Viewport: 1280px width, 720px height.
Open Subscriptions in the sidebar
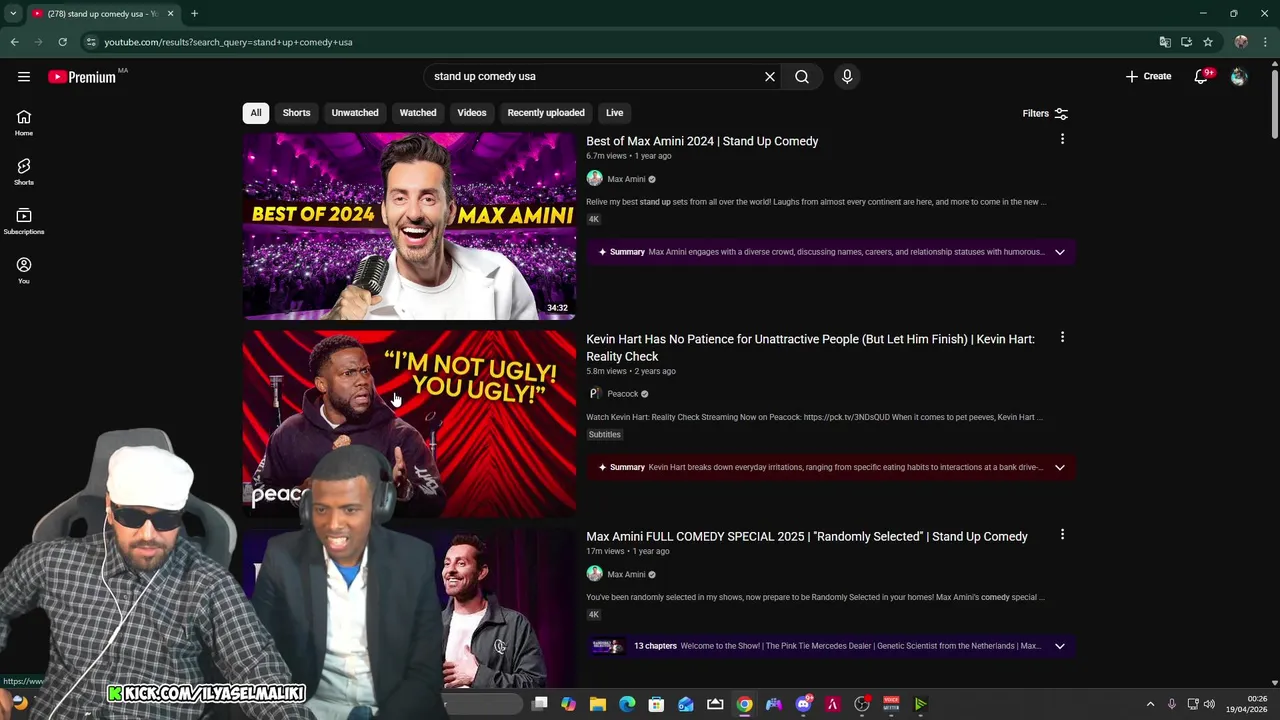(24, 221)
